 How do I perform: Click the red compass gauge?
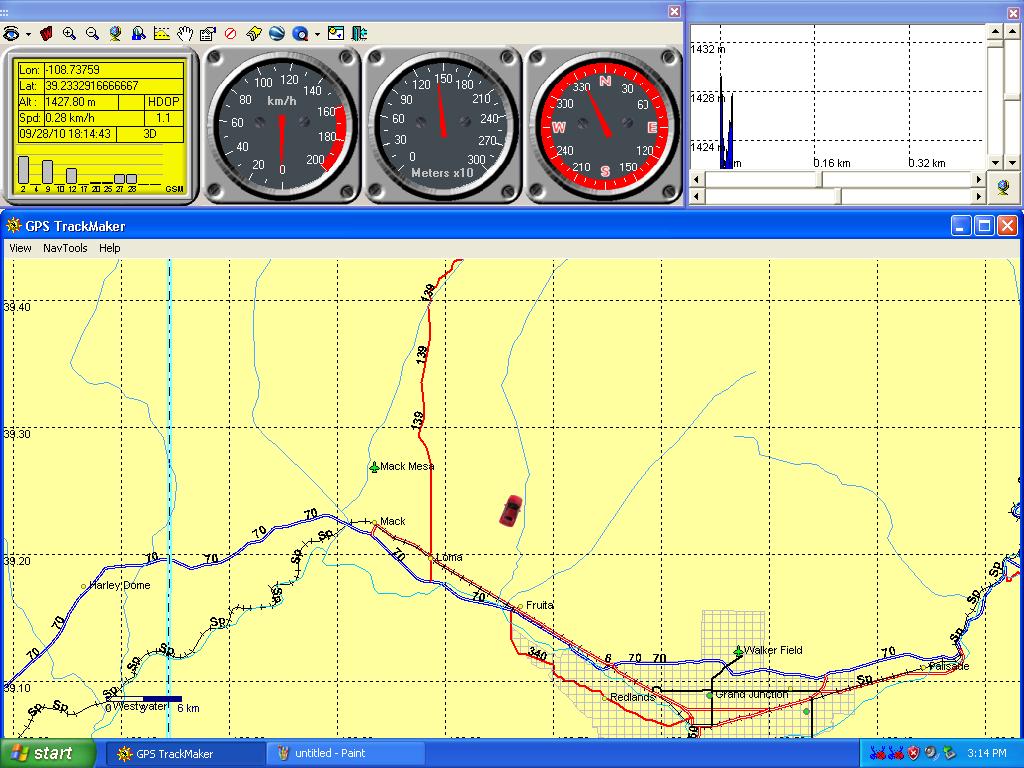click(x=604, y=125)
